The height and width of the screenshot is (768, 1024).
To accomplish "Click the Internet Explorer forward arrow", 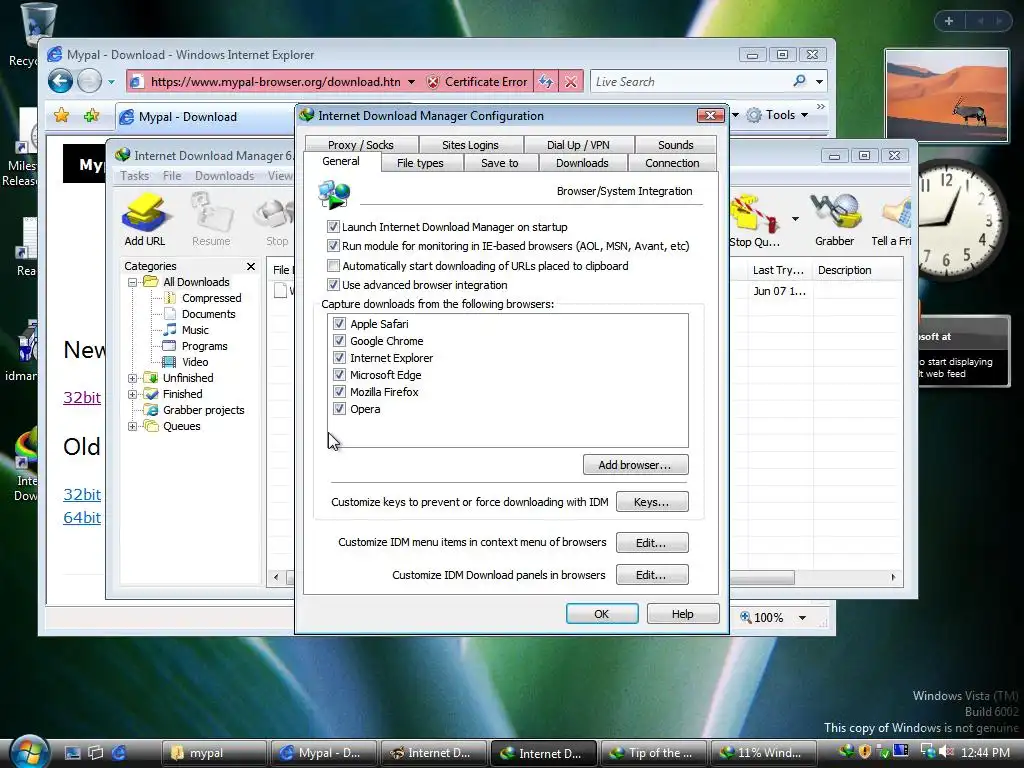I will (x=89, y=82).
